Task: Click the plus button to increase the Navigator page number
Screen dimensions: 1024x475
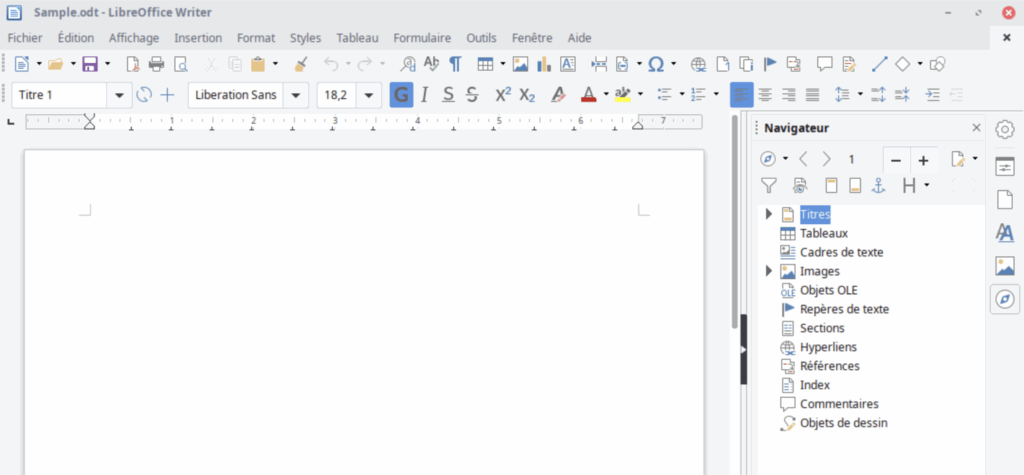Action: (x=923, y=160)
